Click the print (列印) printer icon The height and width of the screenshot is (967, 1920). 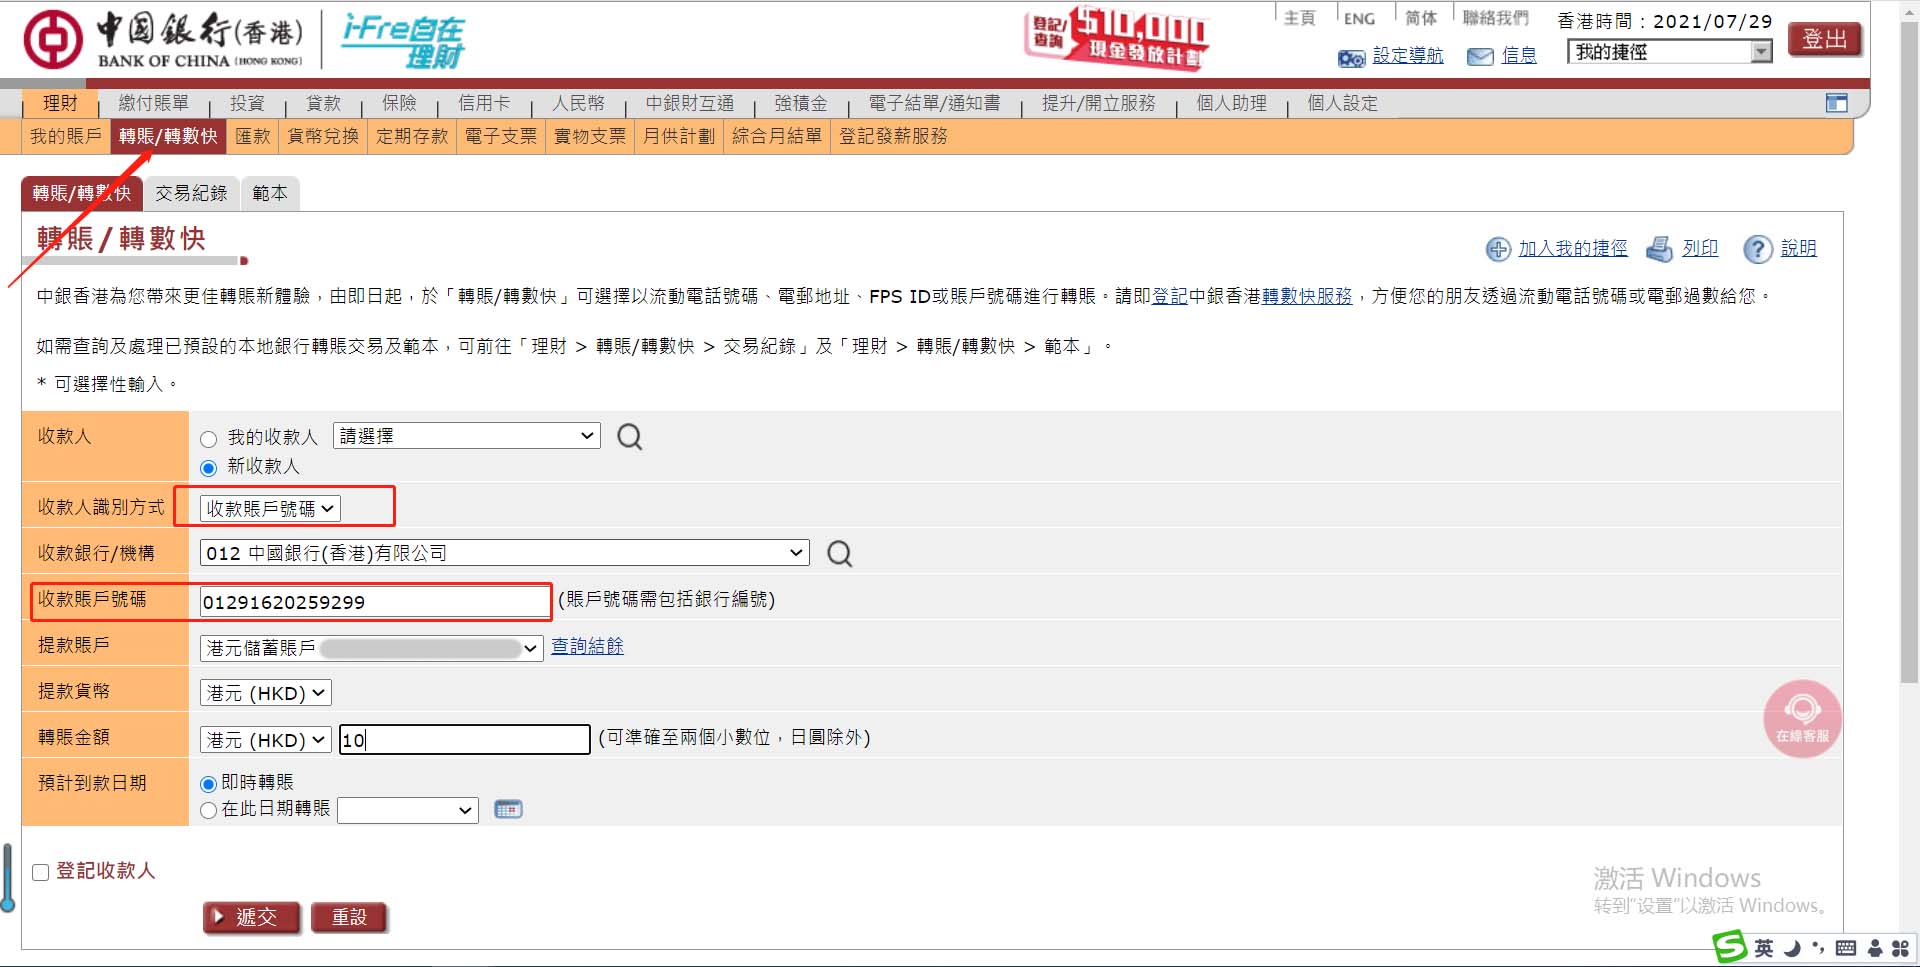pyautogui.click(x=1659, y=249)
